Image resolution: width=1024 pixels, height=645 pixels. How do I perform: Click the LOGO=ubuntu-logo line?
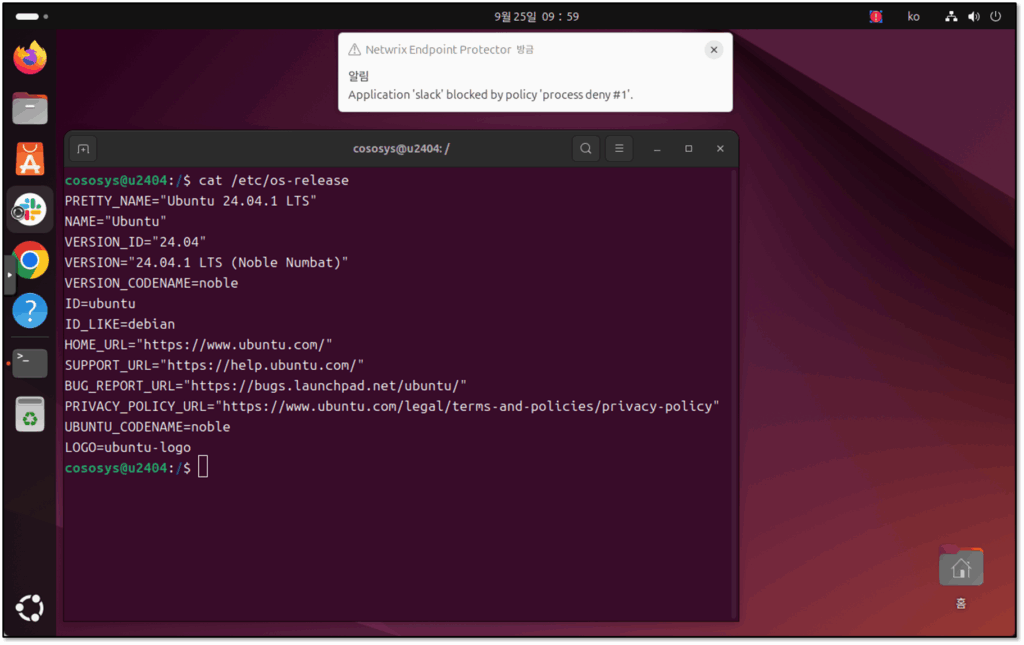click(x=127, y=448)
